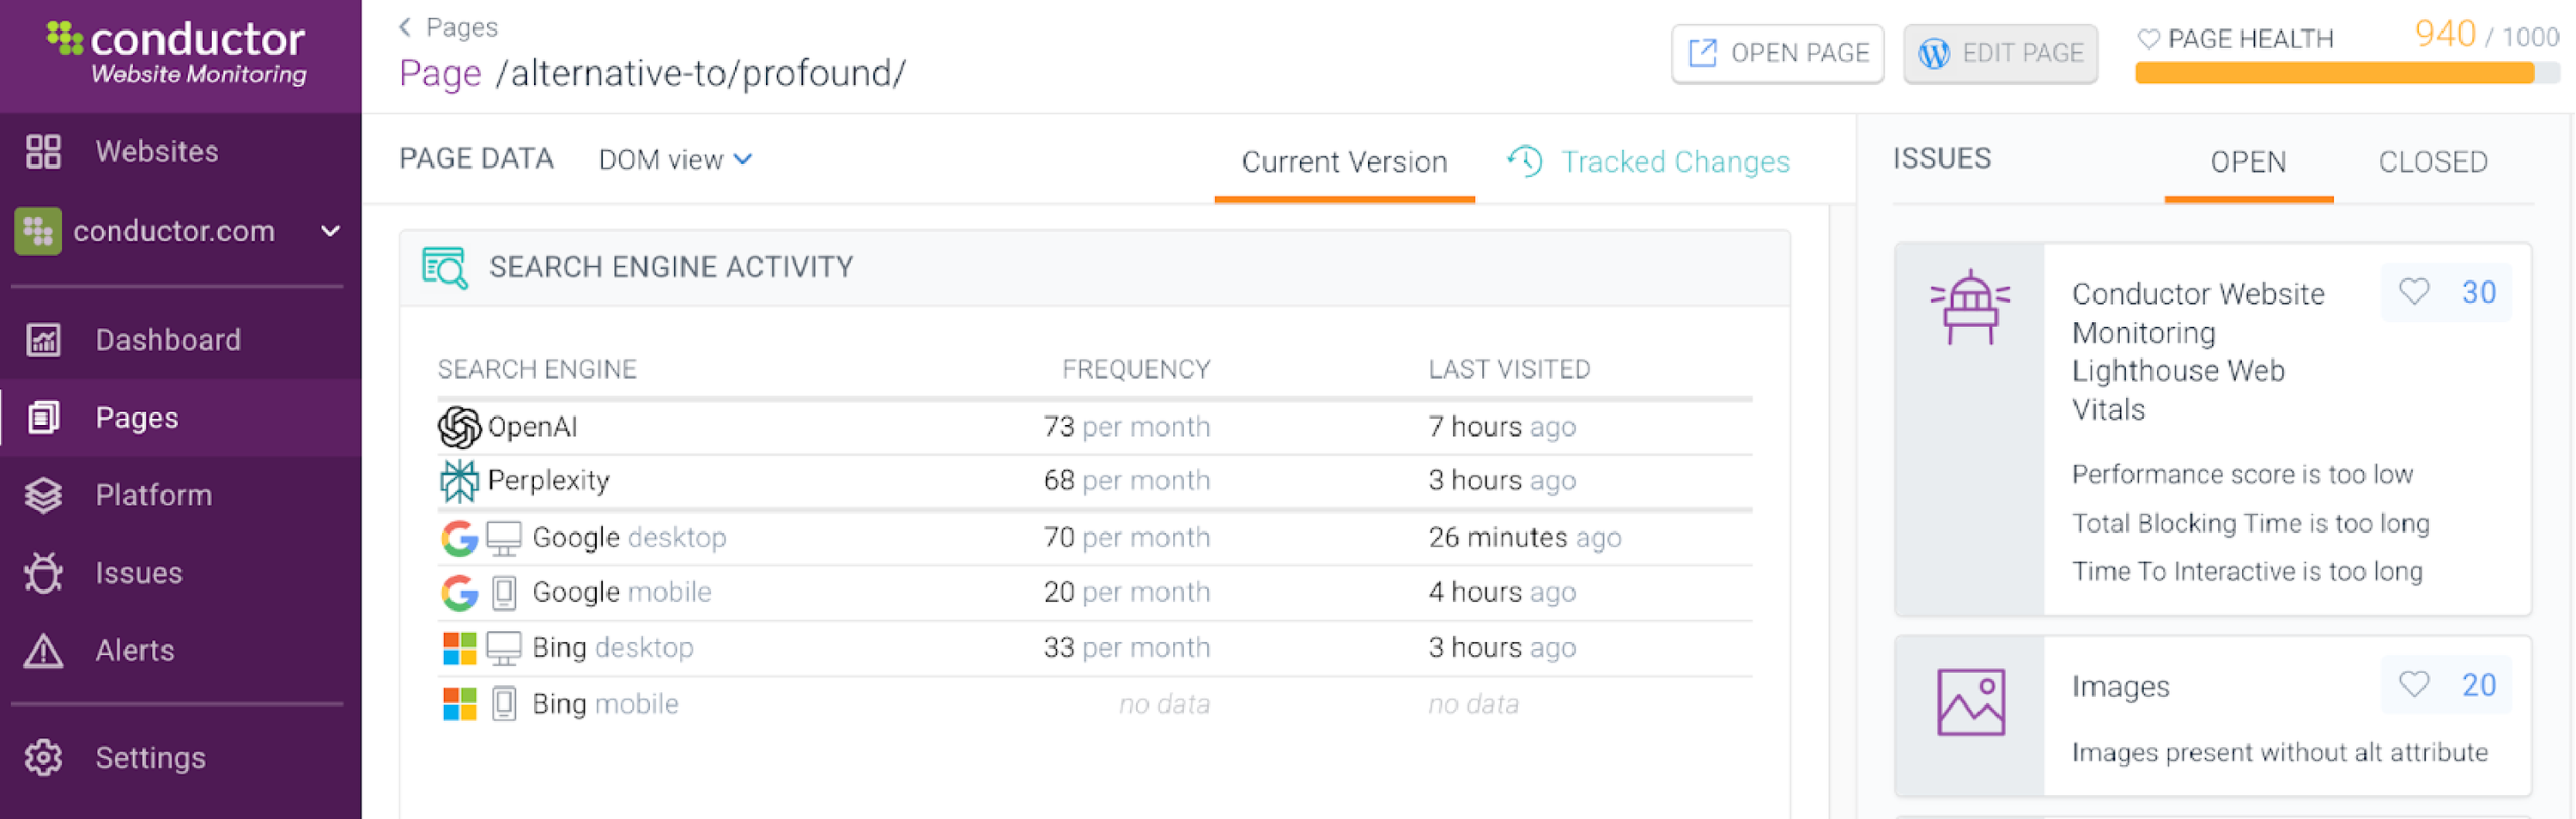Click the desktop monitor icon beside Google desktop
Image resolution: width=2576 pixels, height=819 pixels.
pos(504,538)
